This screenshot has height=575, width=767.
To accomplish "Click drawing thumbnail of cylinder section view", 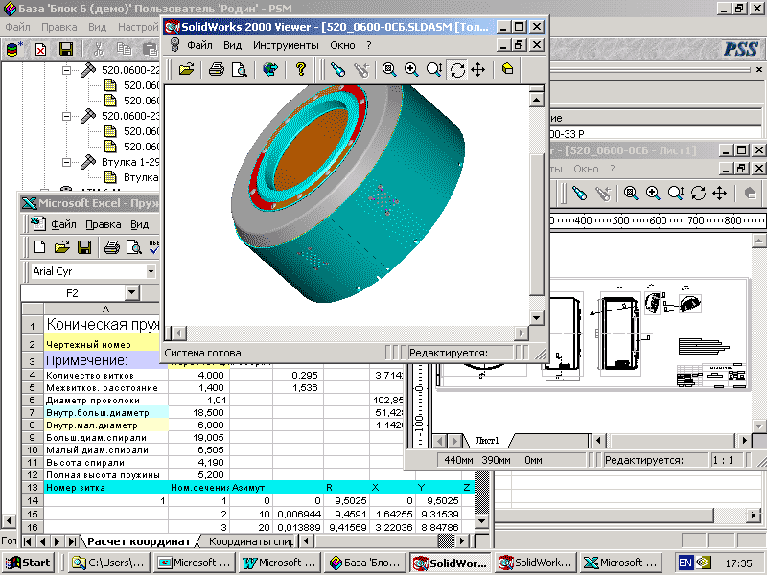I will pyautogui.click(x=619, y=333).
